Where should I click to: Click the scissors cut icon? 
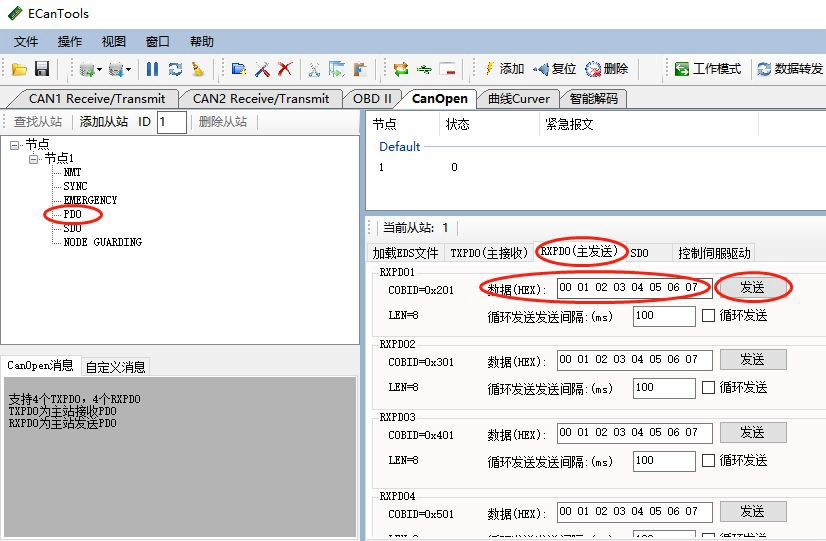coord(313,69)
